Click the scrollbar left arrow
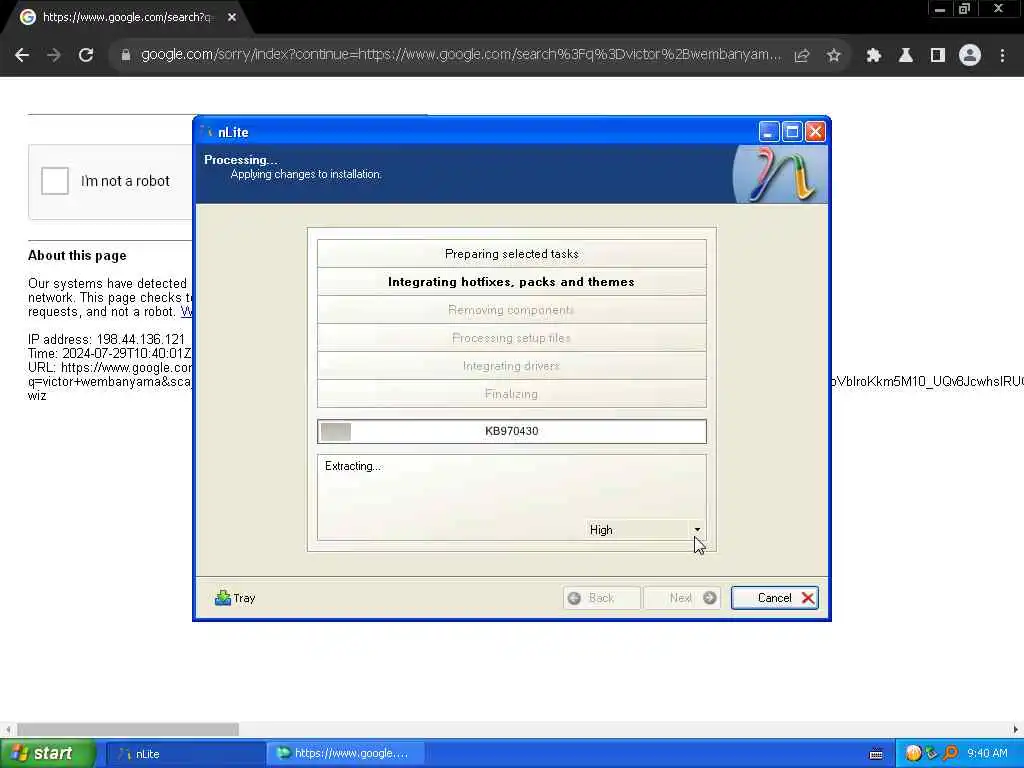Screen dimensions: 1024x768 tap(8, 729)
